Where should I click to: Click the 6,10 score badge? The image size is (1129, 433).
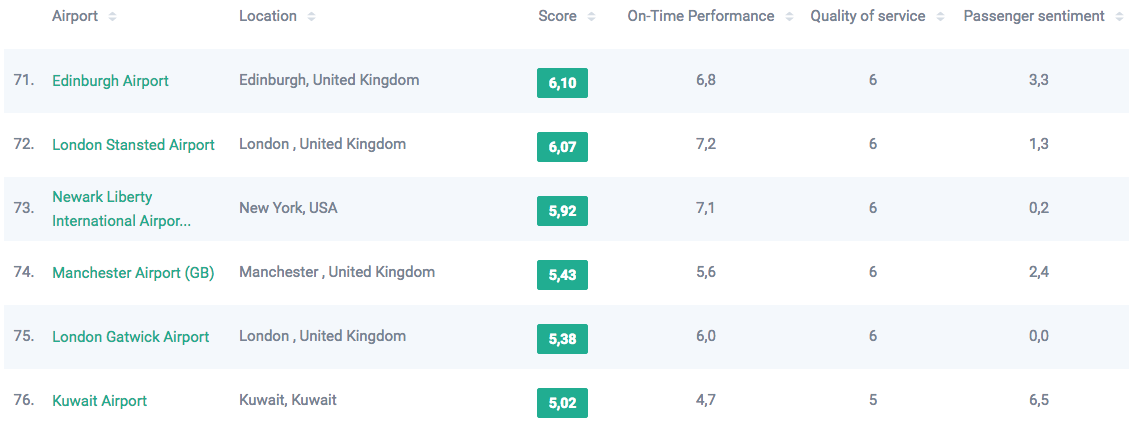(562, 83)
